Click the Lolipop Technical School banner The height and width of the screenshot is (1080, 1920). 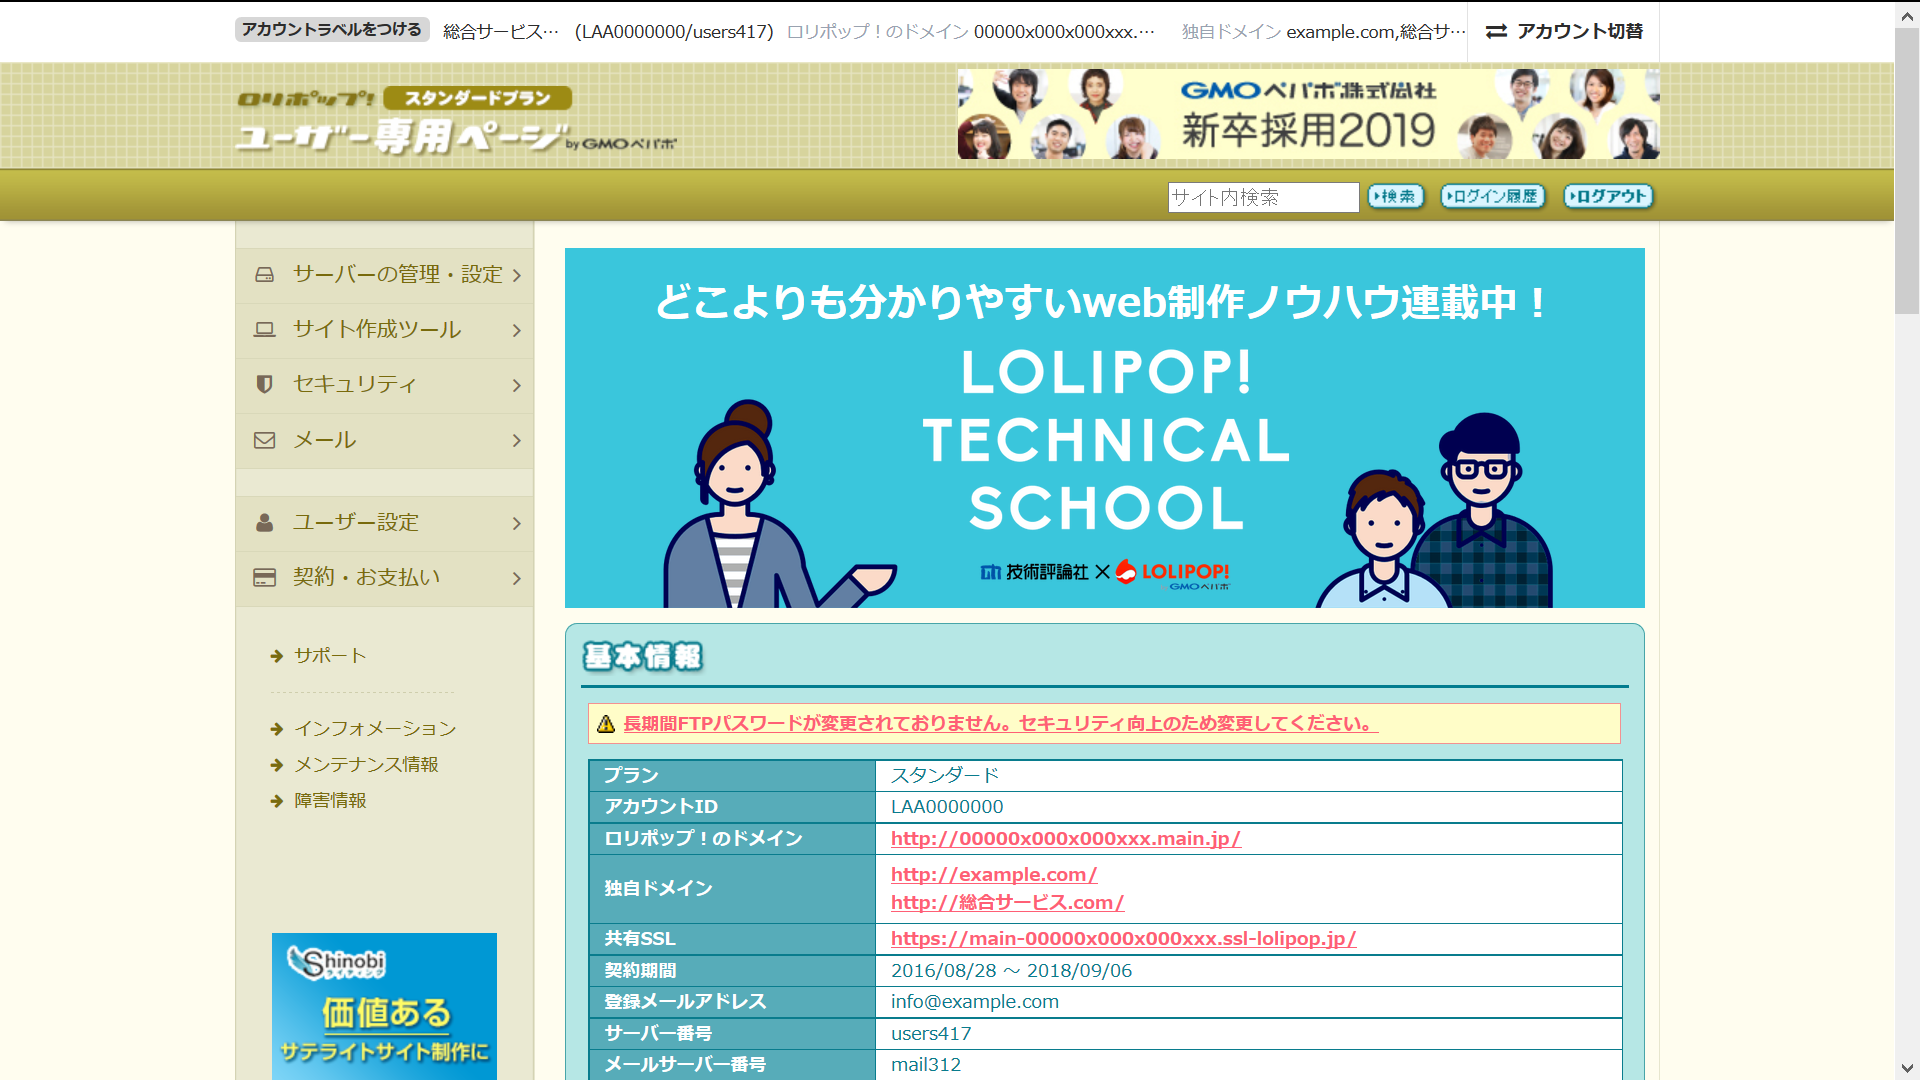point(1104,428)
